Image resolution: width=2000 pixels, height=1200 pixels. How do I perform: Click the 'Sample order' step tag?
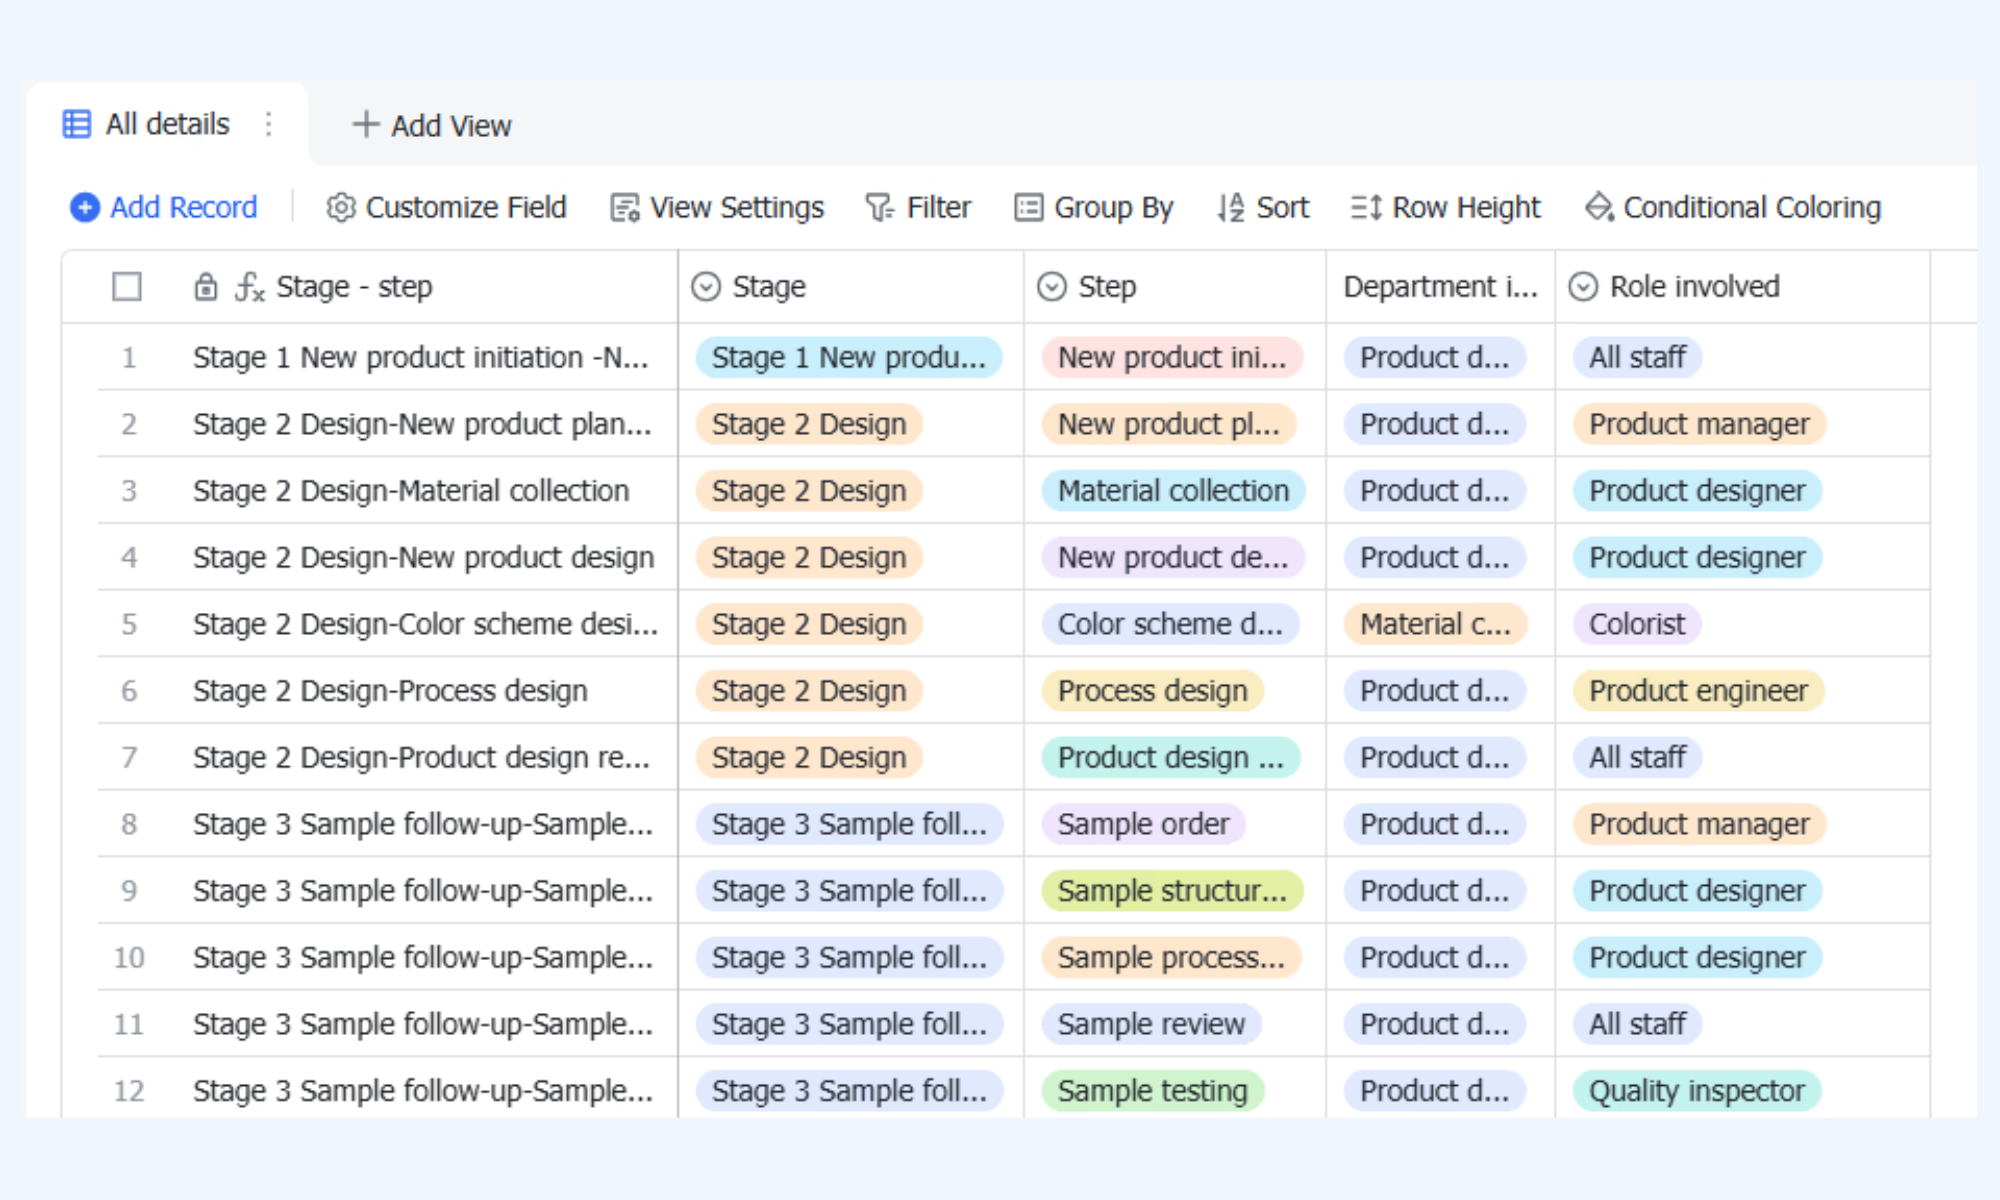[x=1144, y=824]
